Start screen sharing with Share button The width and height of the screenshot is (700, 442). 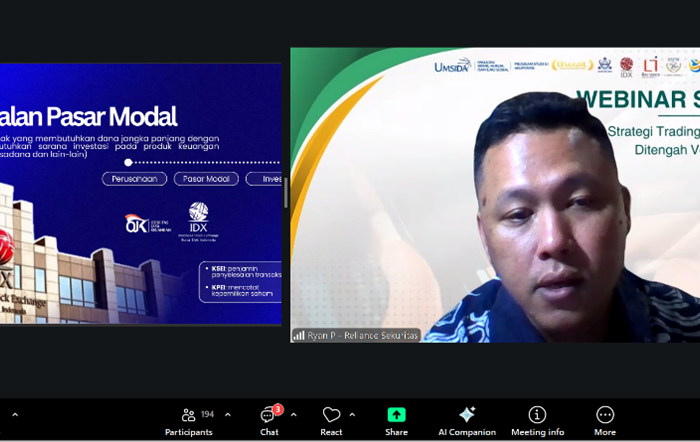click(396, 421)
